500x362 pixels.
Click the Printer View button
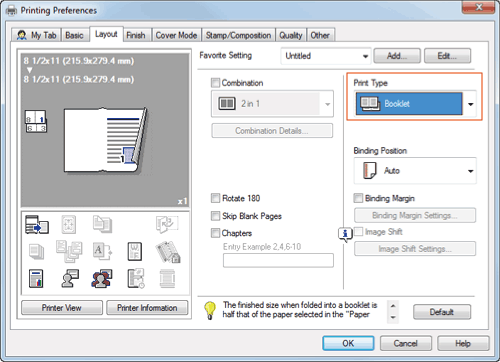(x=62, y=308)
